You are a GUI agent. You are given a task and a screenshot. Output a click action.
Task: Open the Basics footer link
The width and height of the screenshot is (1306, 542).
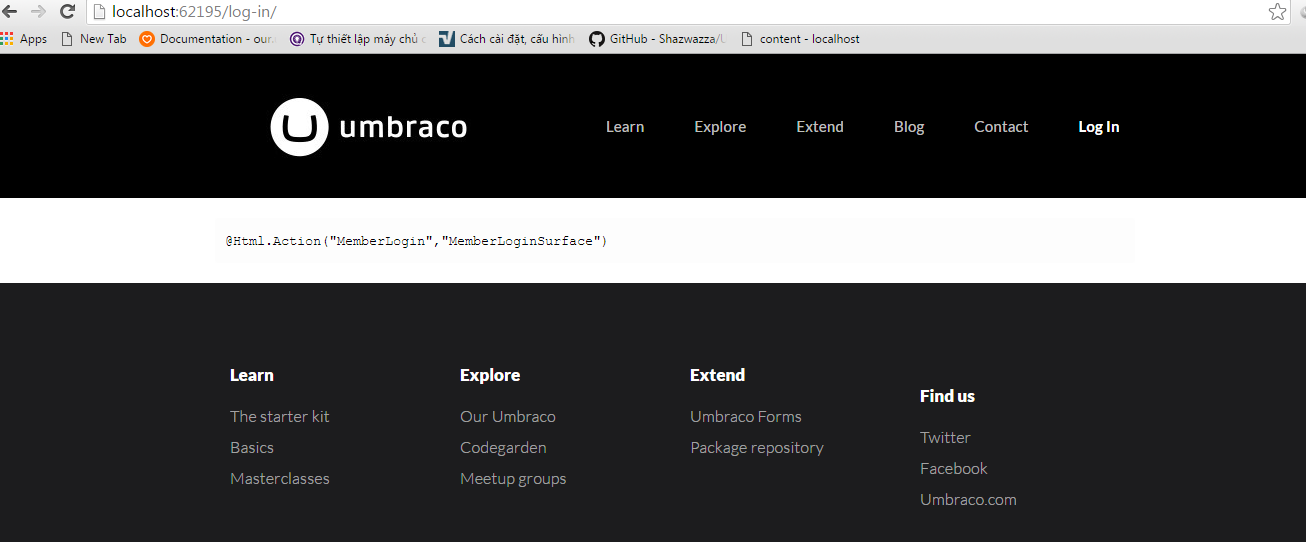pyautogui.click(x=252, y=447)
